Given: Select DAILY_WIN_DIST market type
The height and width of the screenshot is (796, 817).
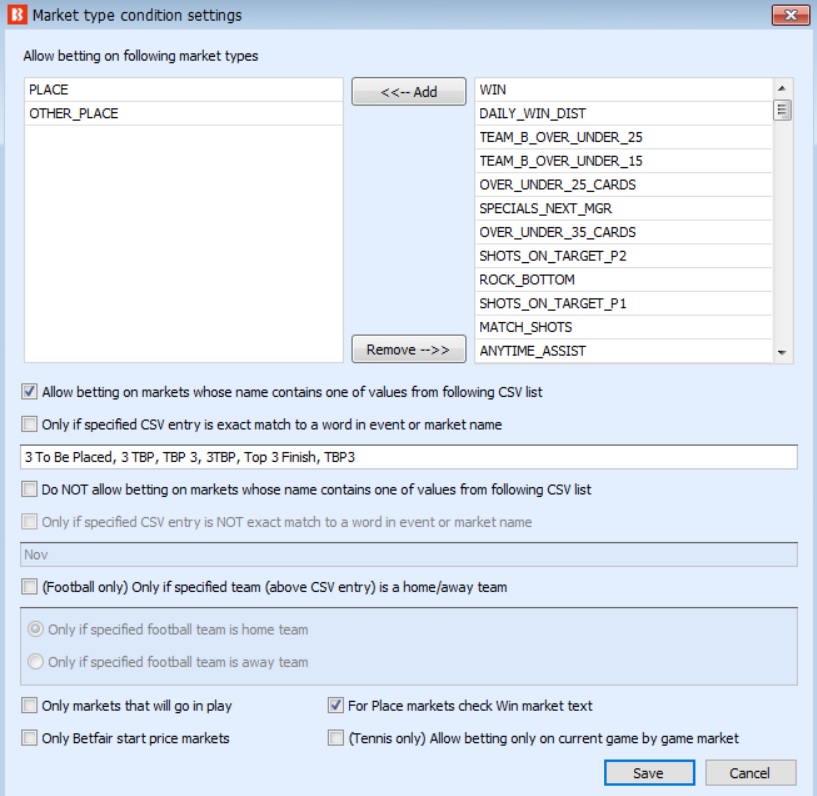Looking at the screenshot, I should point(623,114).
